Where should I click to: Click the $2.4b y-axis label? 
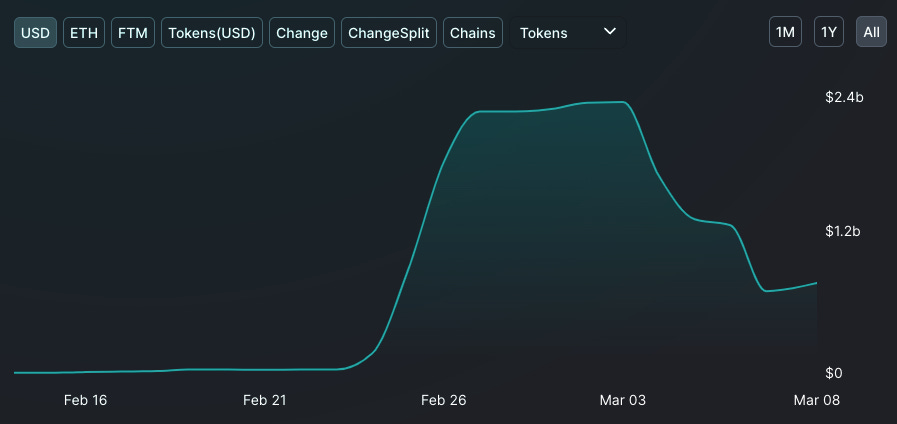(x=844, y=97)
